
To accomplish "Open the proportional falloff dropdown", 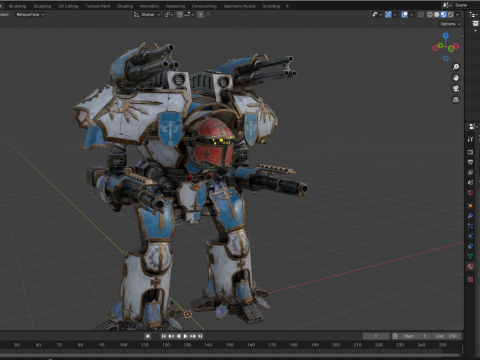I will coord(209,15).
